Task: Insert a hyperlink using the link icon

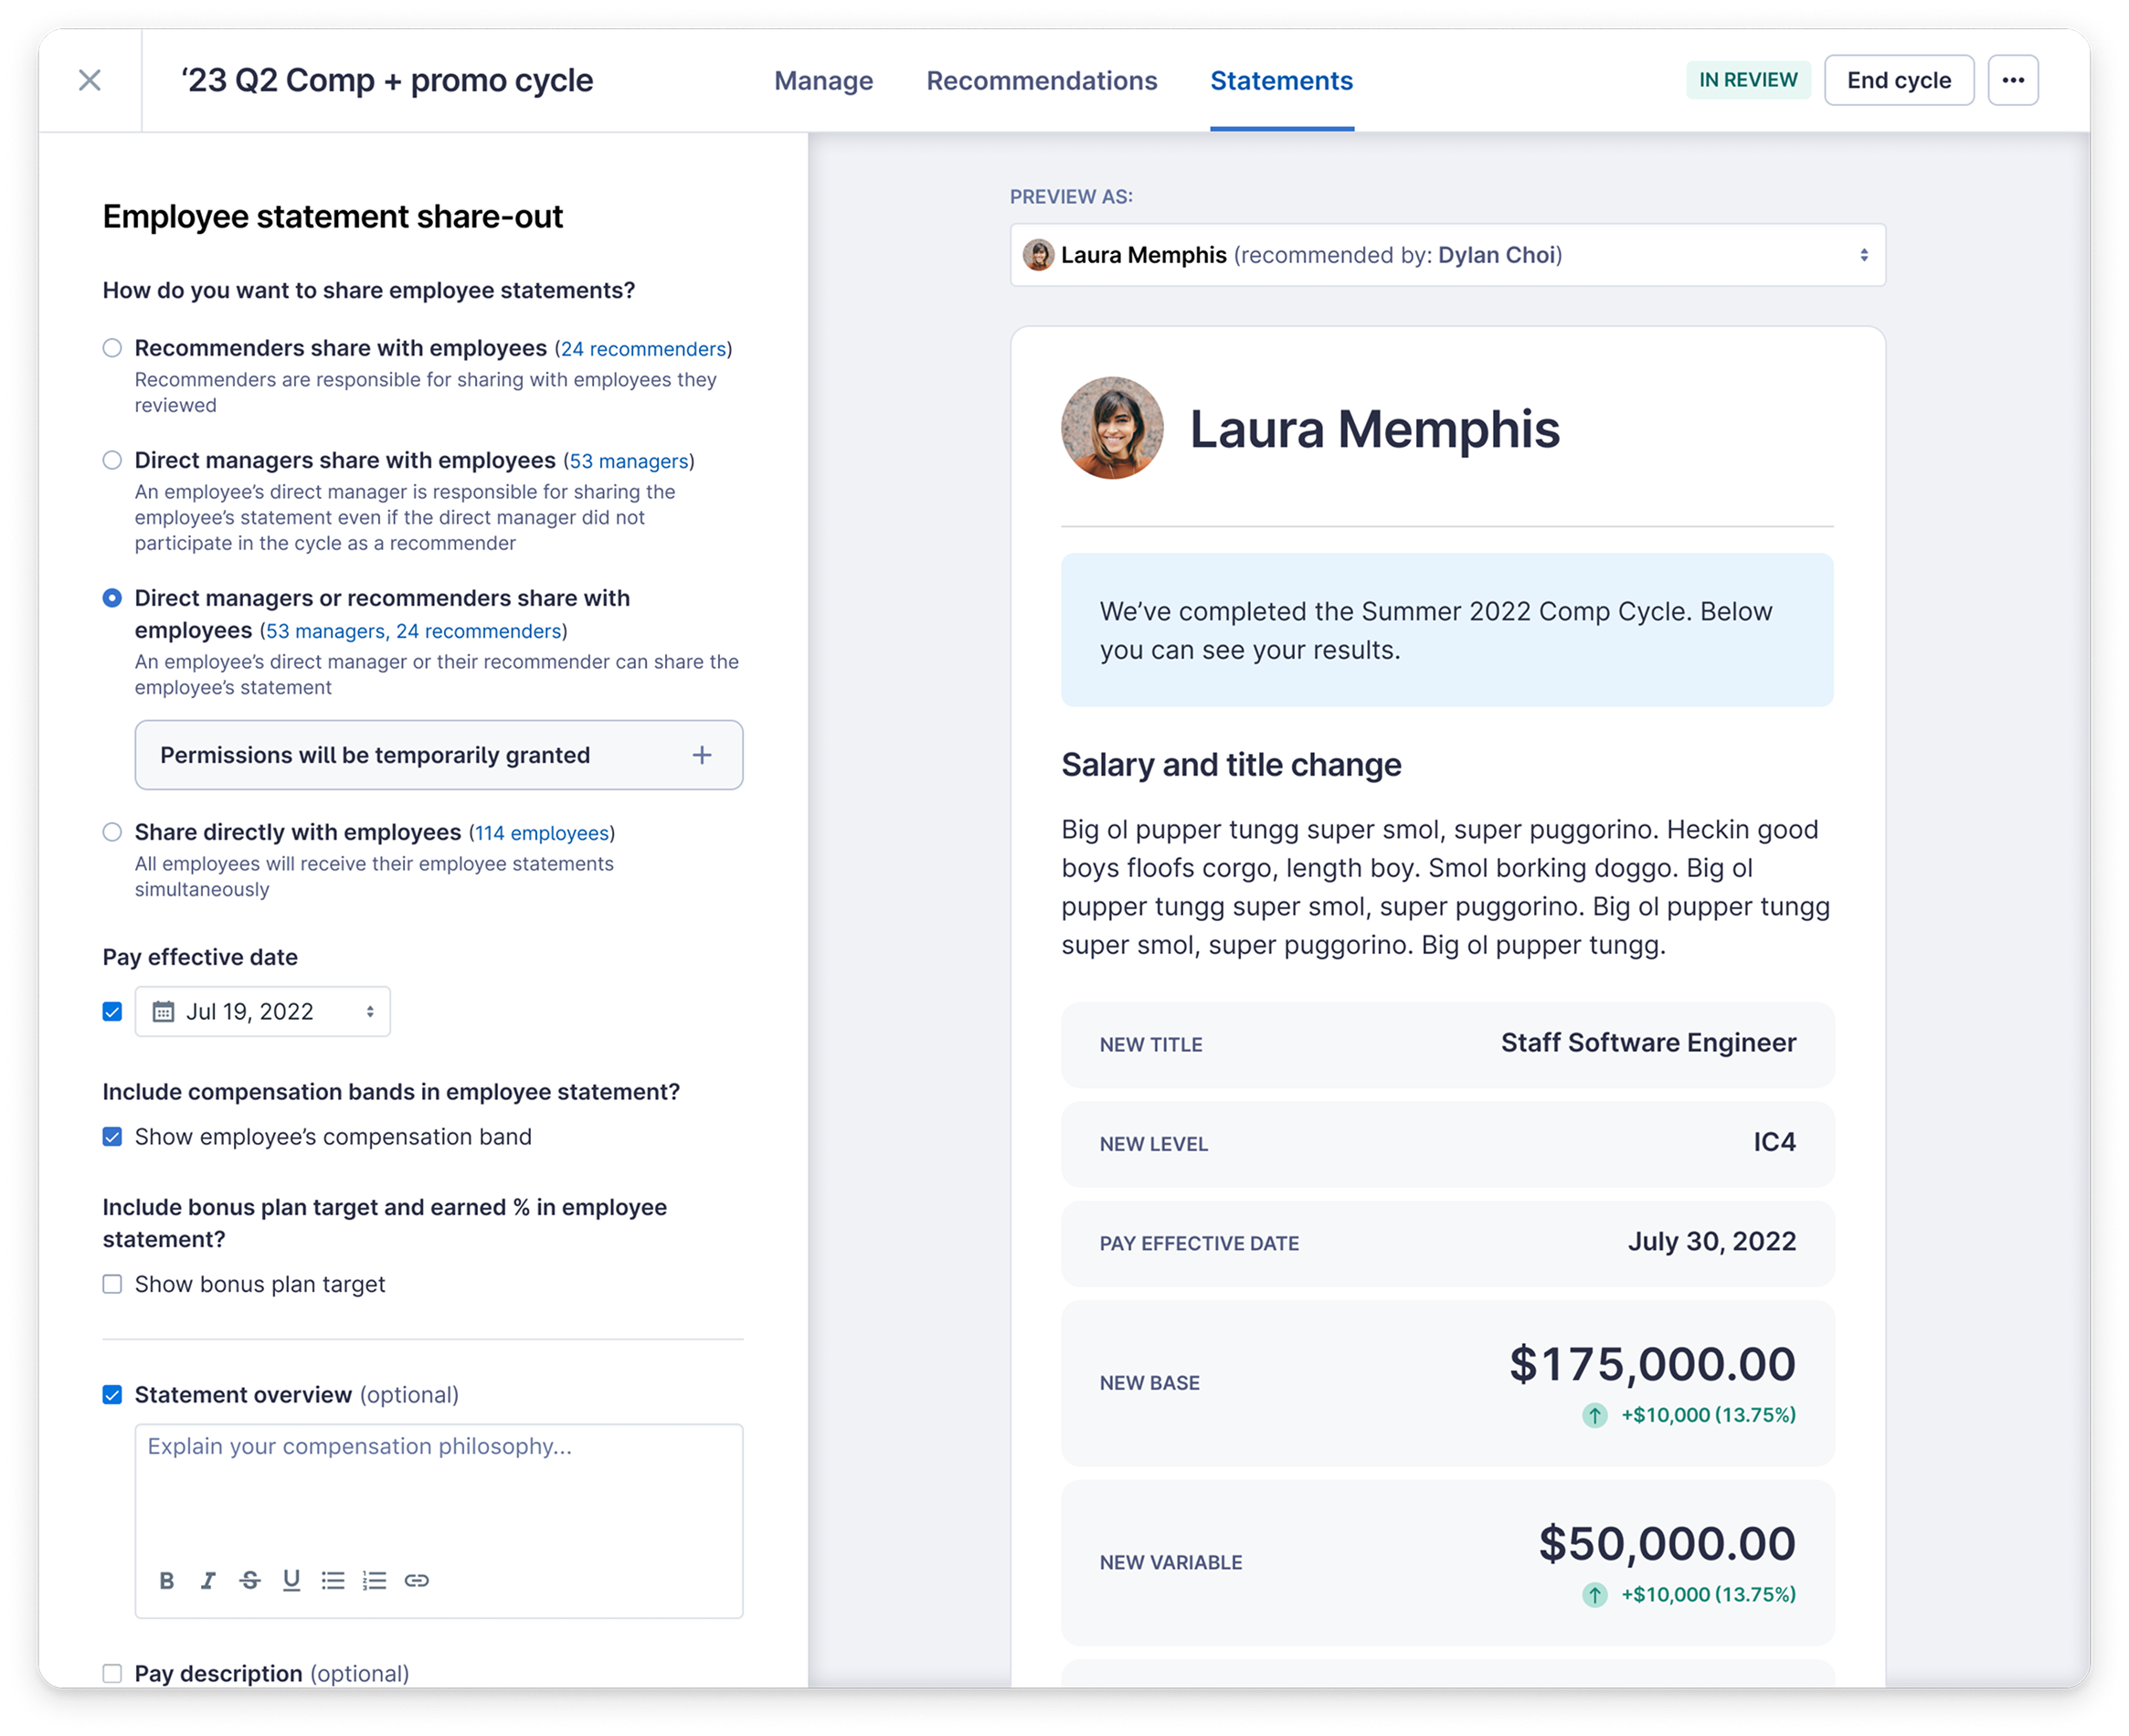Action: click(418, 1580)
